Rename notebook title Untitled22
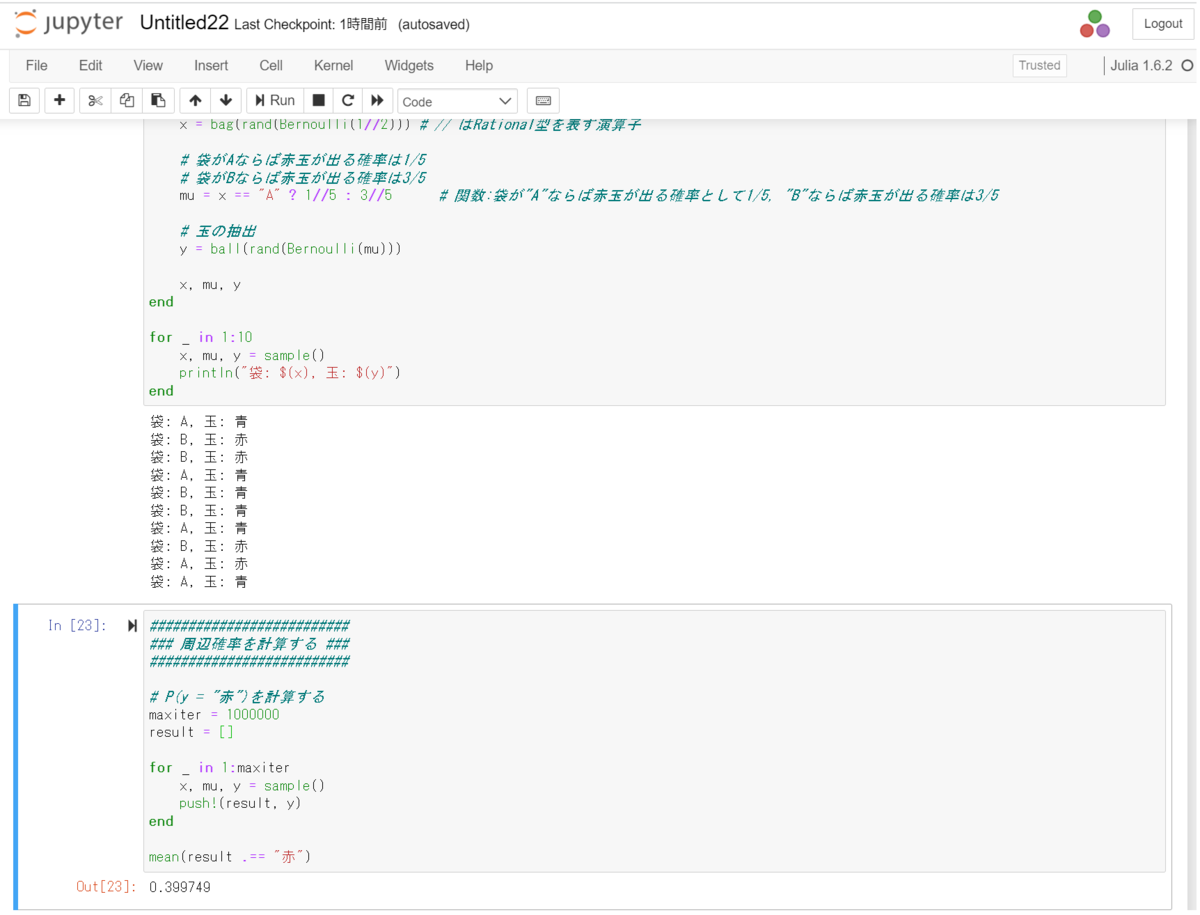This screenshot has width=1200, height=915. tap(184, 23)
